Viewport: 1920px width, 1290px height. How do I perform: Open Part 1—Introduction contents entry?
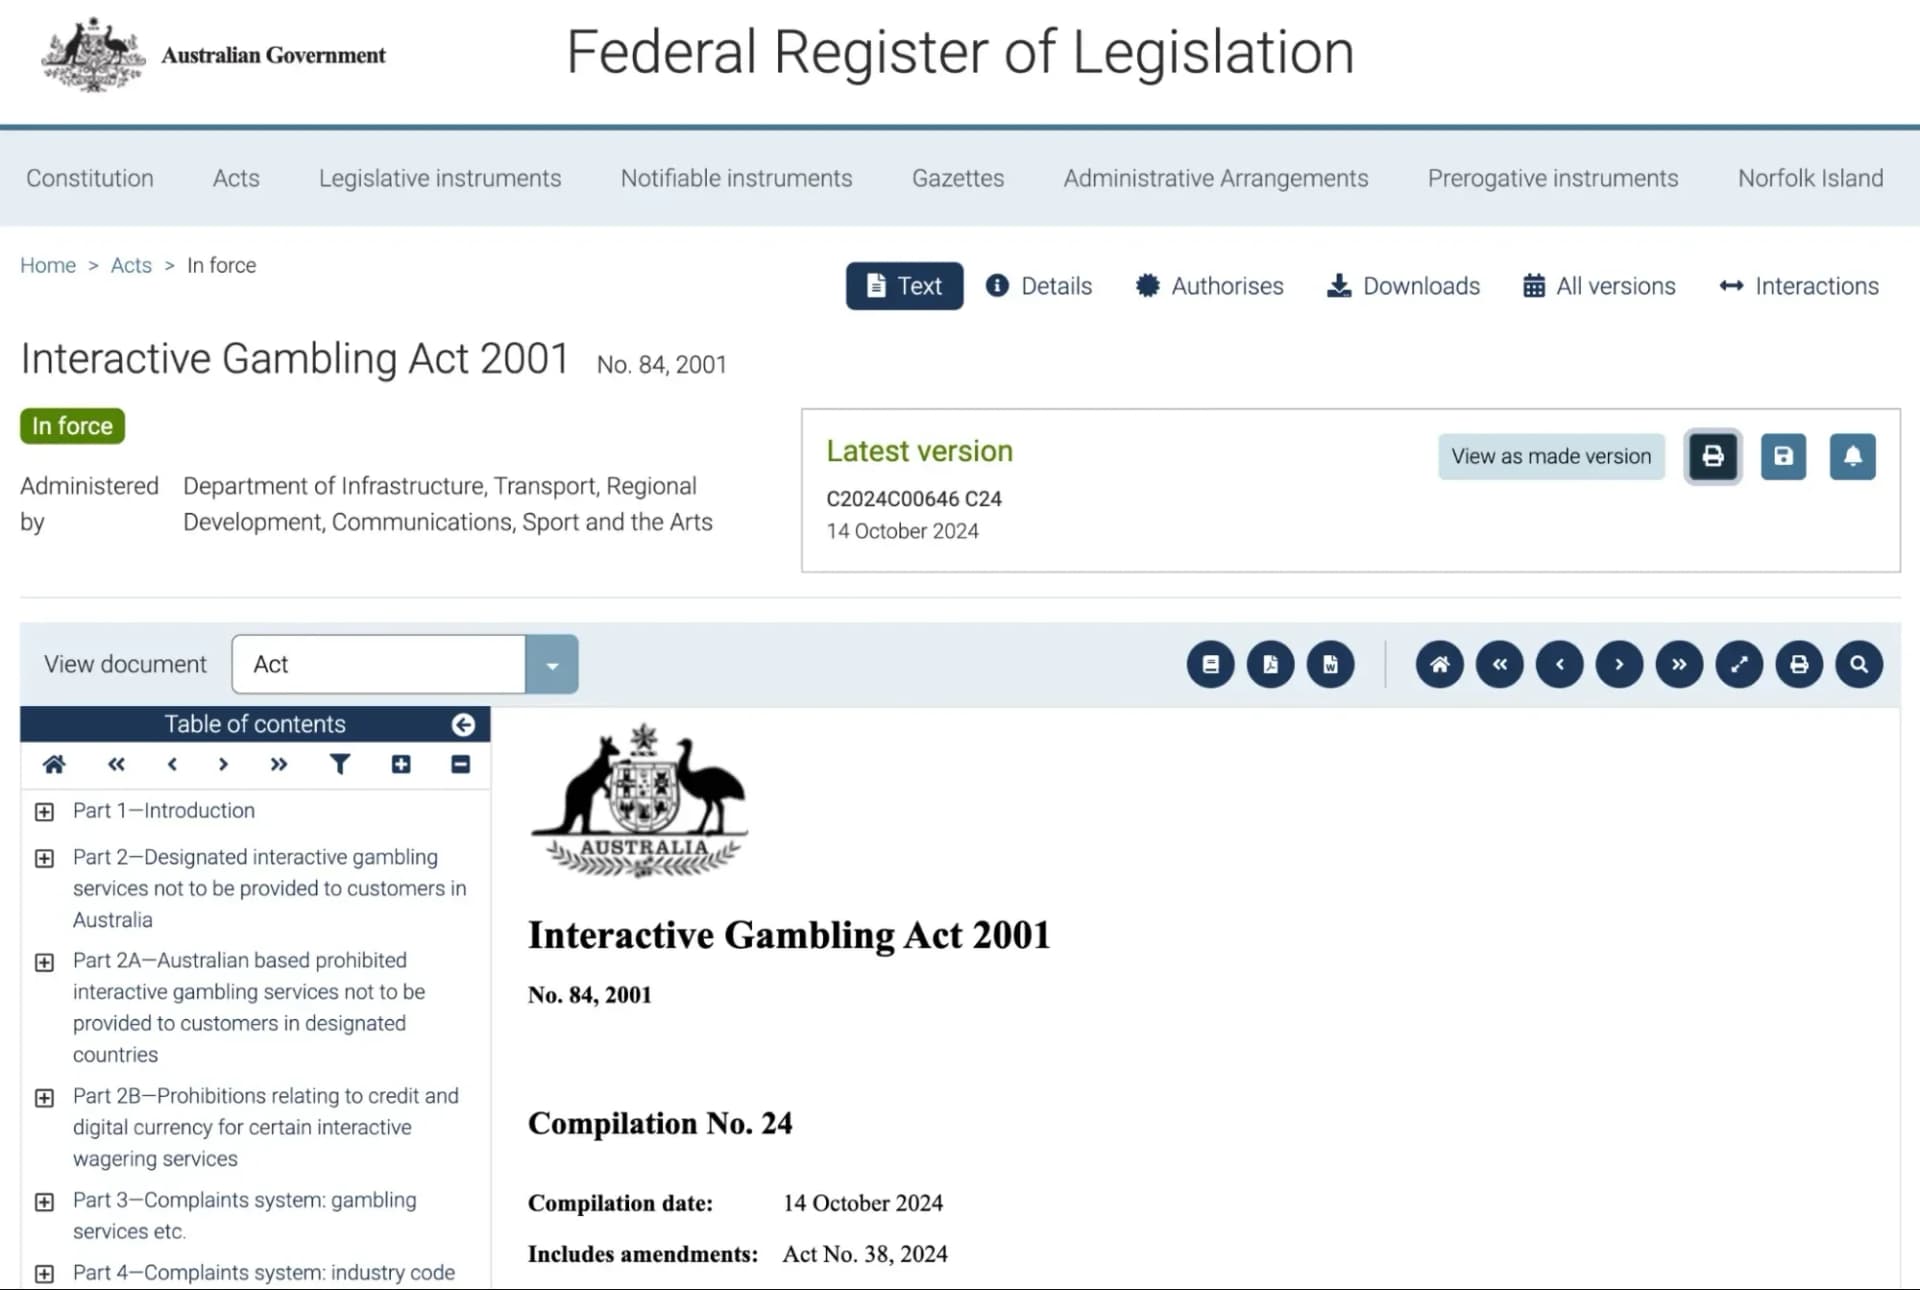click(164, 811)
